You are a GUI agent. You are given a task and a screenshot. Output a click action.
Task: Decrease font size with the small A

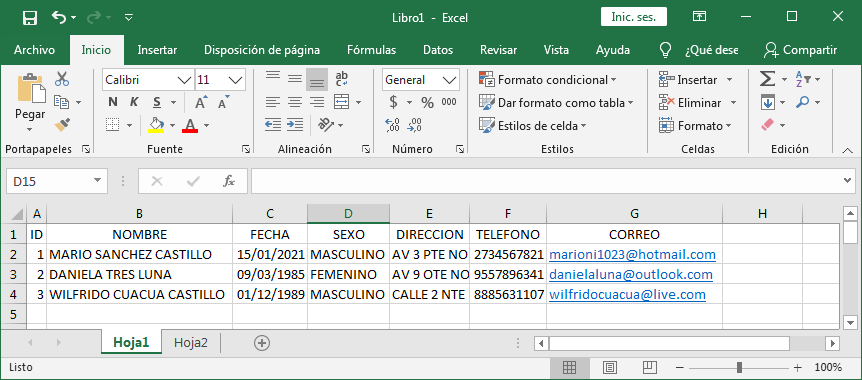click(x=223, y=102)
